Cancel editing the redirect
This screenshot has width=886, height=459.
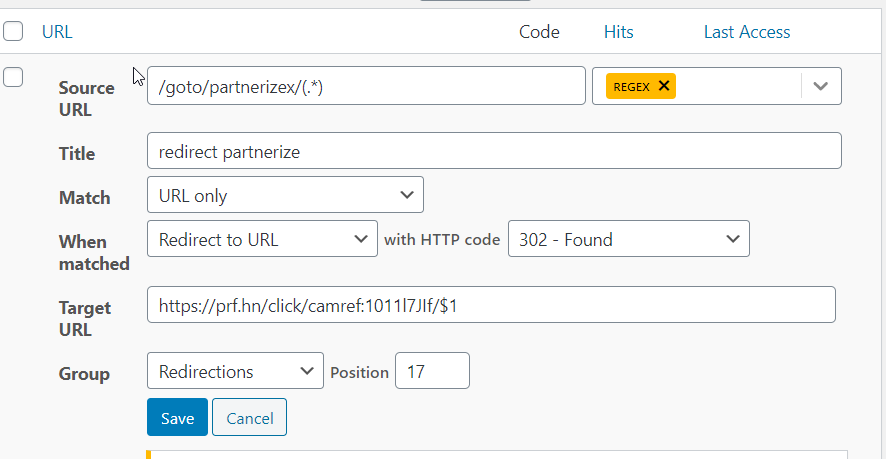[x=249, y=418]
